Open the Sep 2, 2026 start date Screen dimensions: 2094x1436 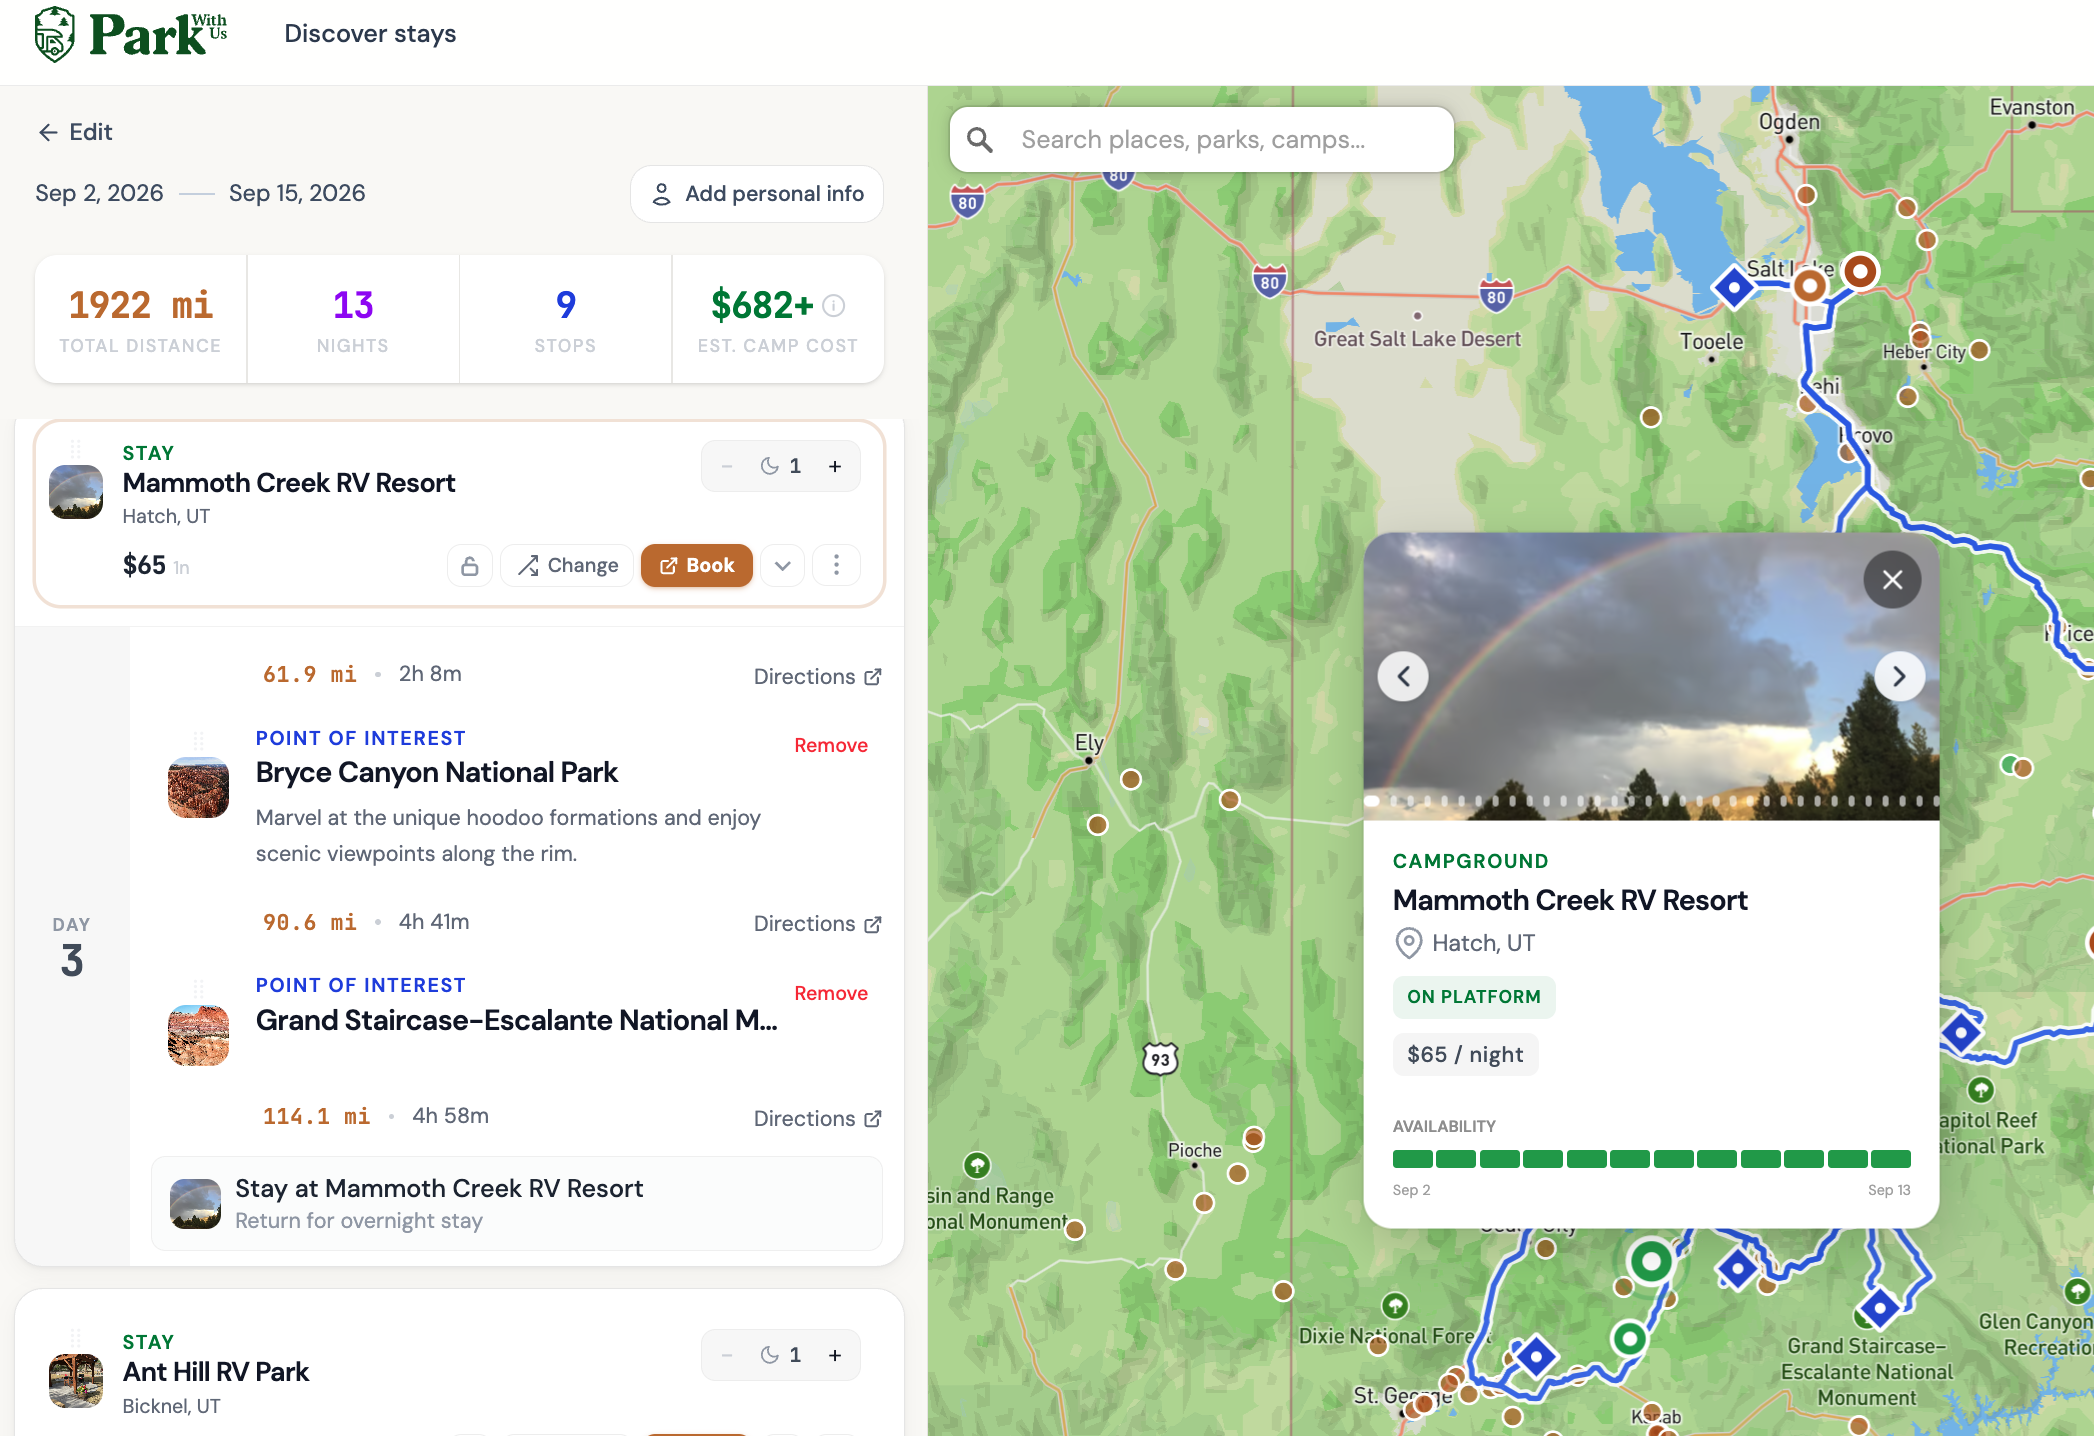[x=99, y=193]
